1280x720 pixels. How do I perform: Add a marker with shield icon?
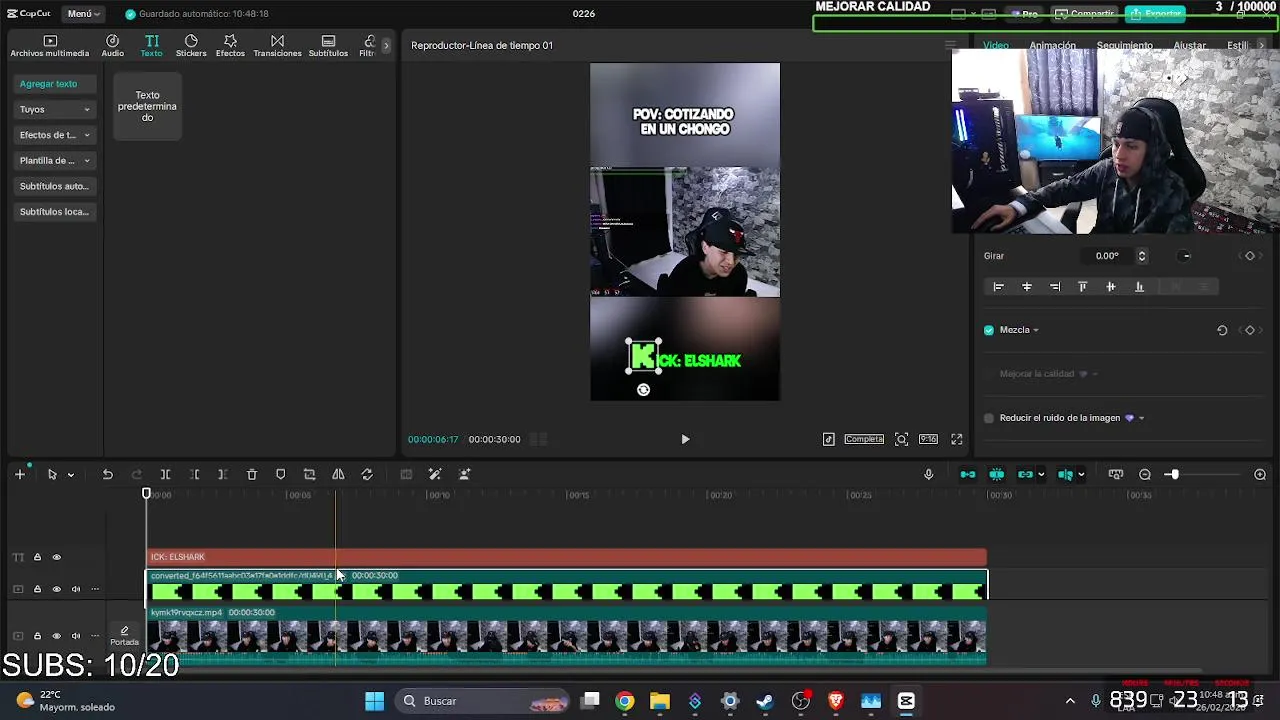pos(280,474)
